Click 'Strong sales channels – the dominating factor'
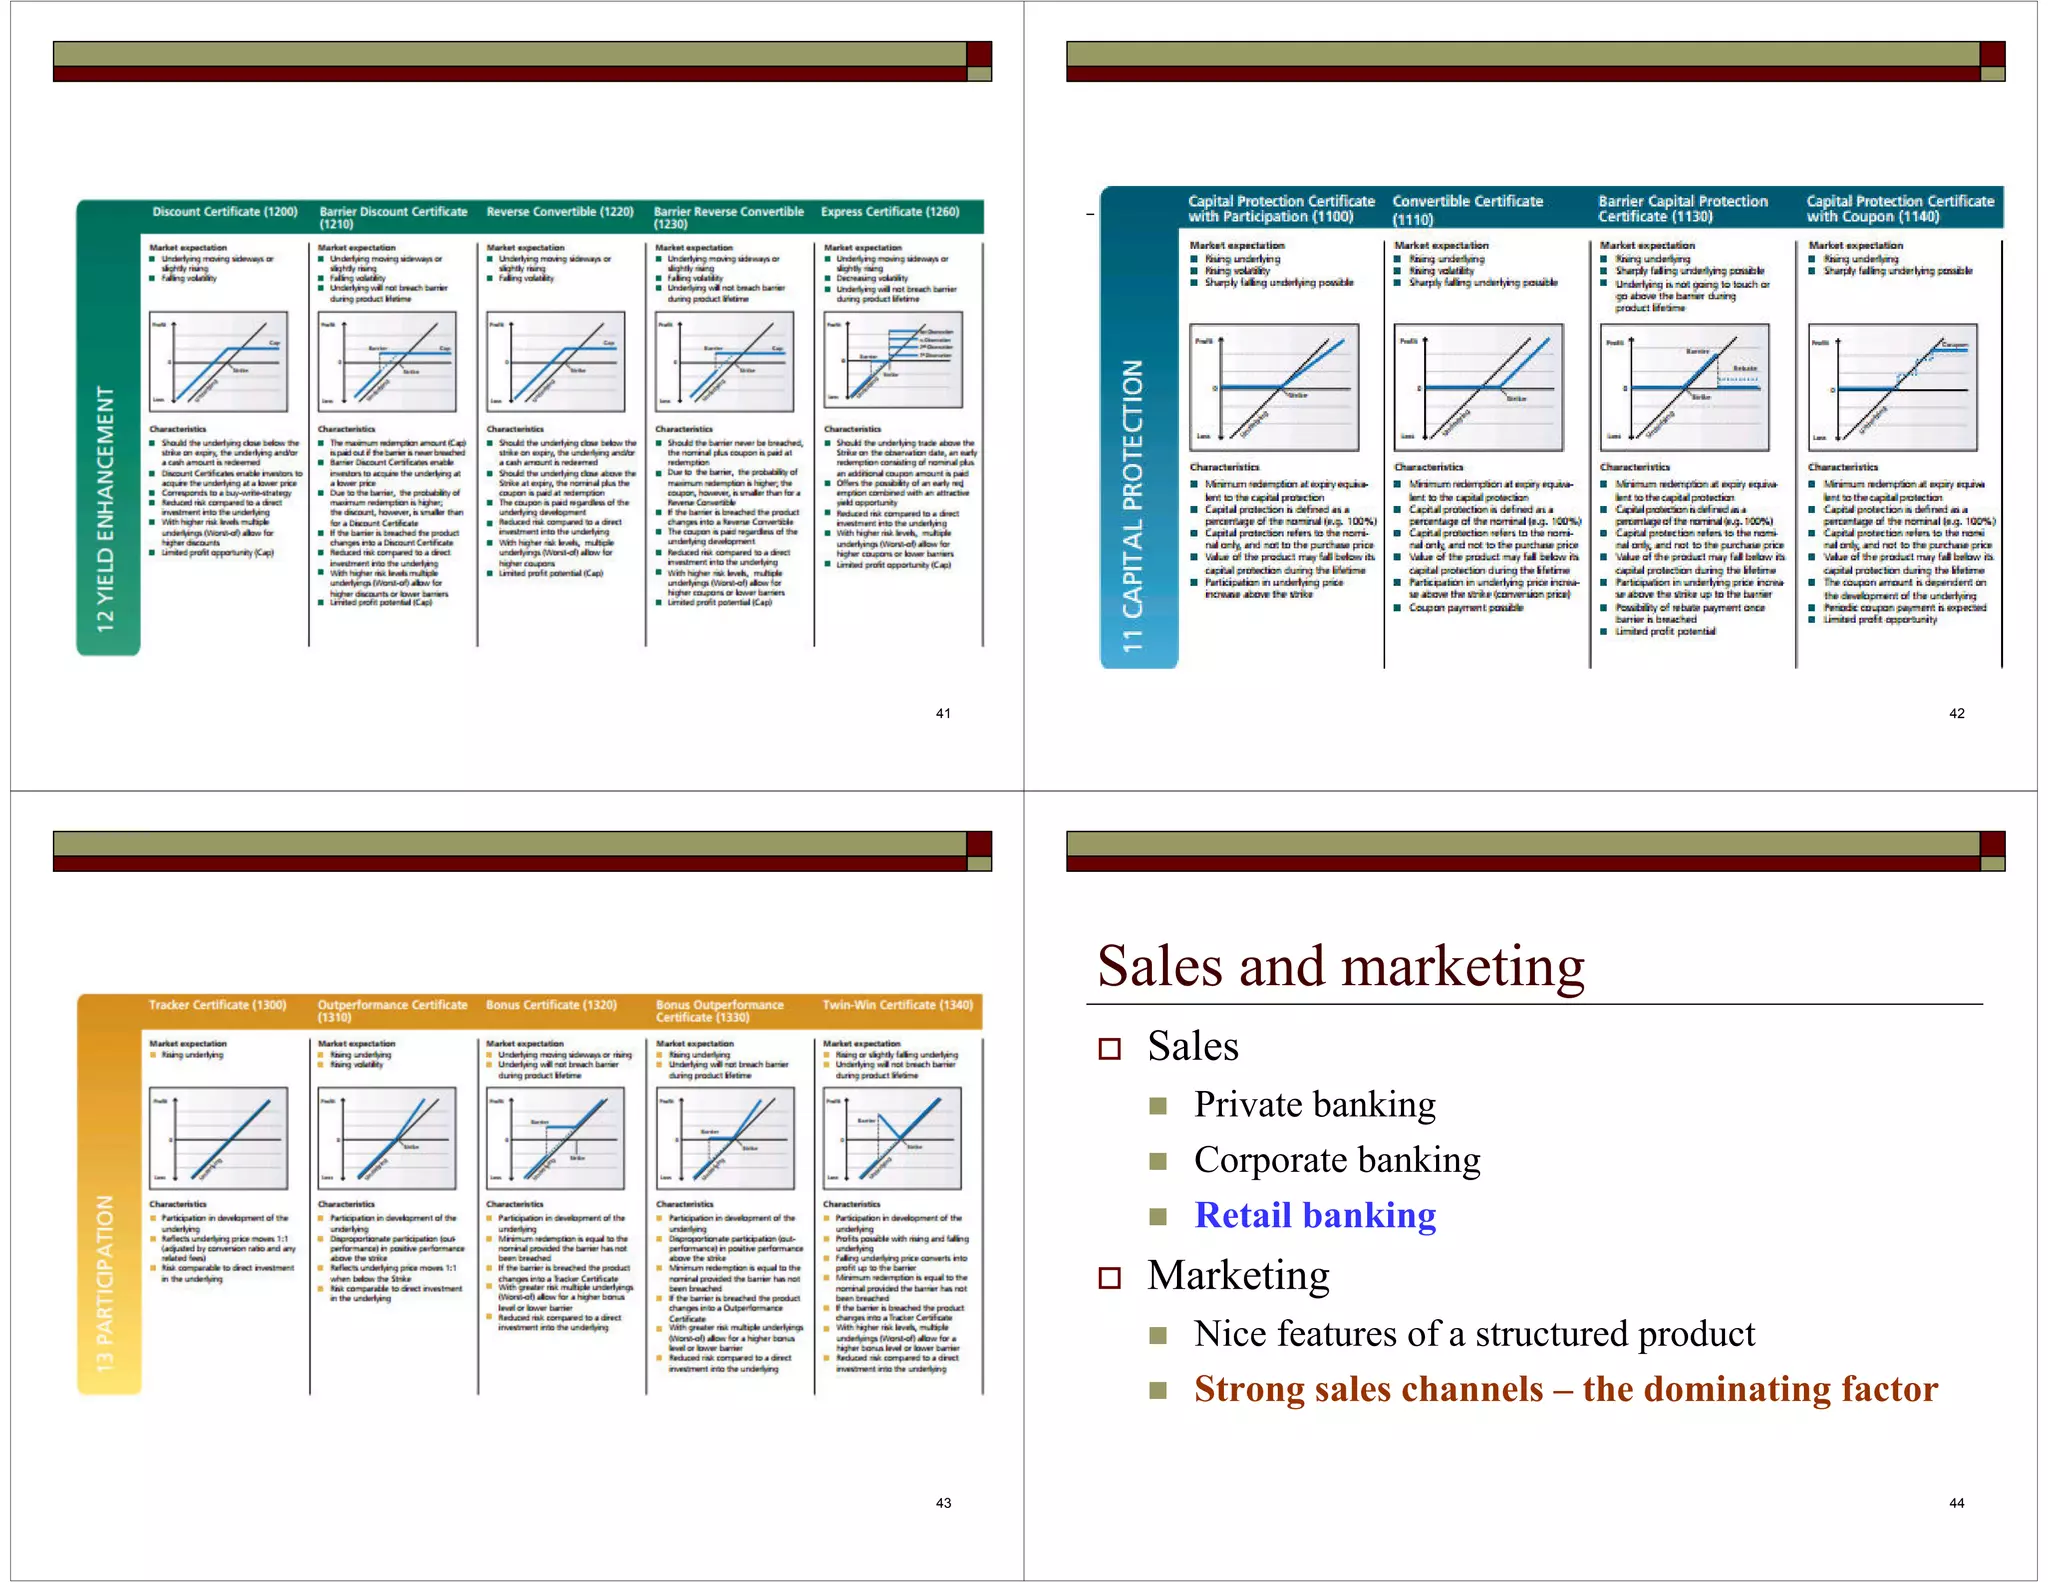Image resolution: width=2048 pixels, height=1582 pixels. coord(1565,1389)
